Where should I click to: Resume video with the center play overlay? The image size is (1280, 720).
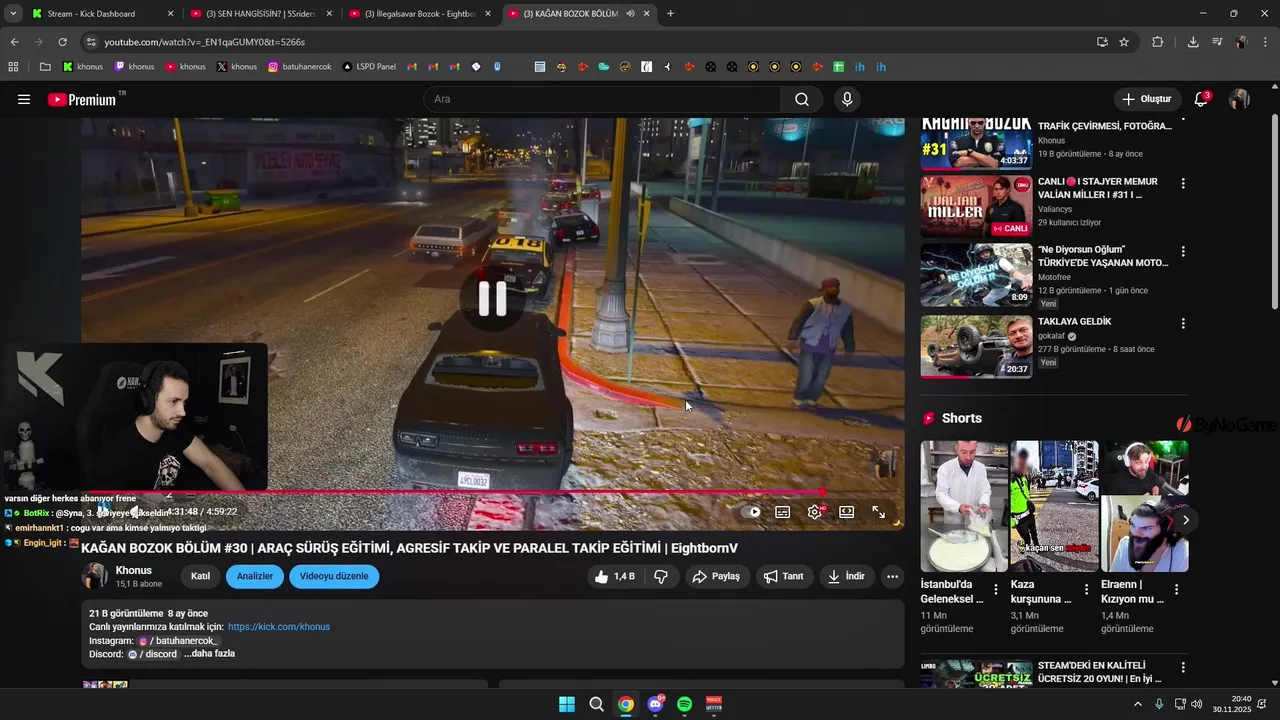(x=492, y=298)
